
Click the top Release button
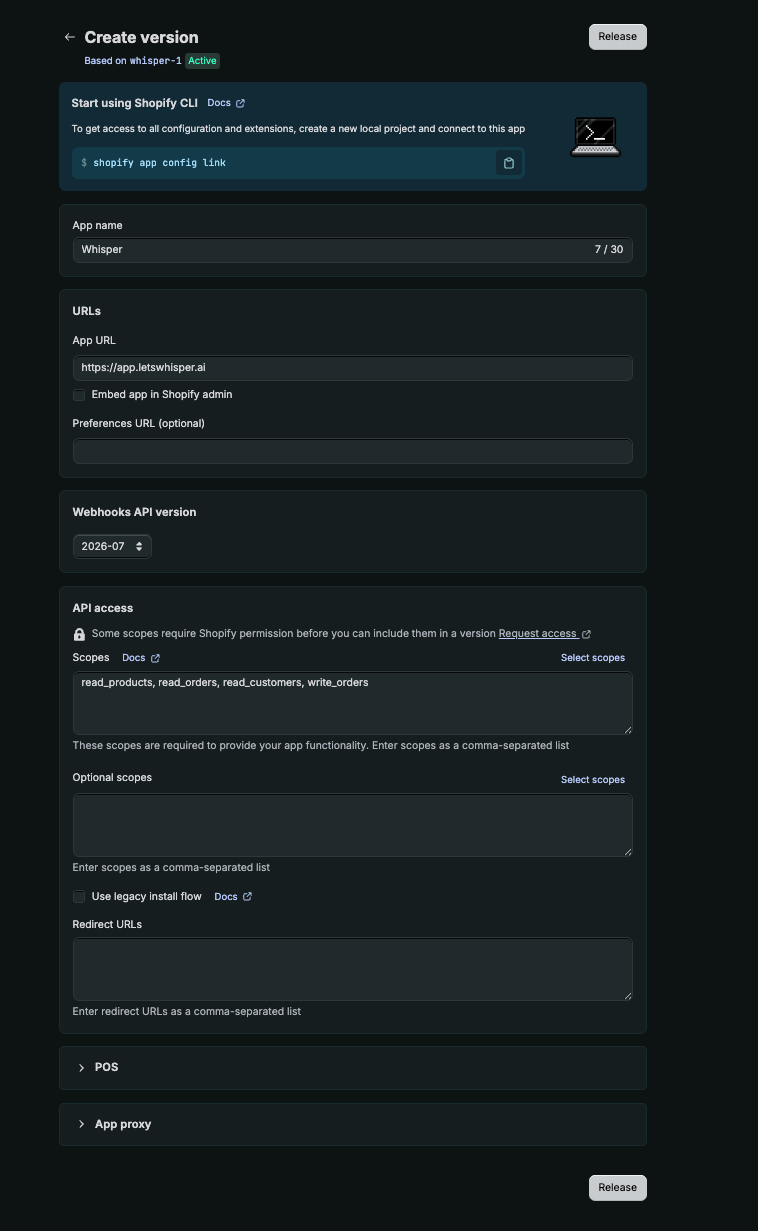click(x=618, y=37)
